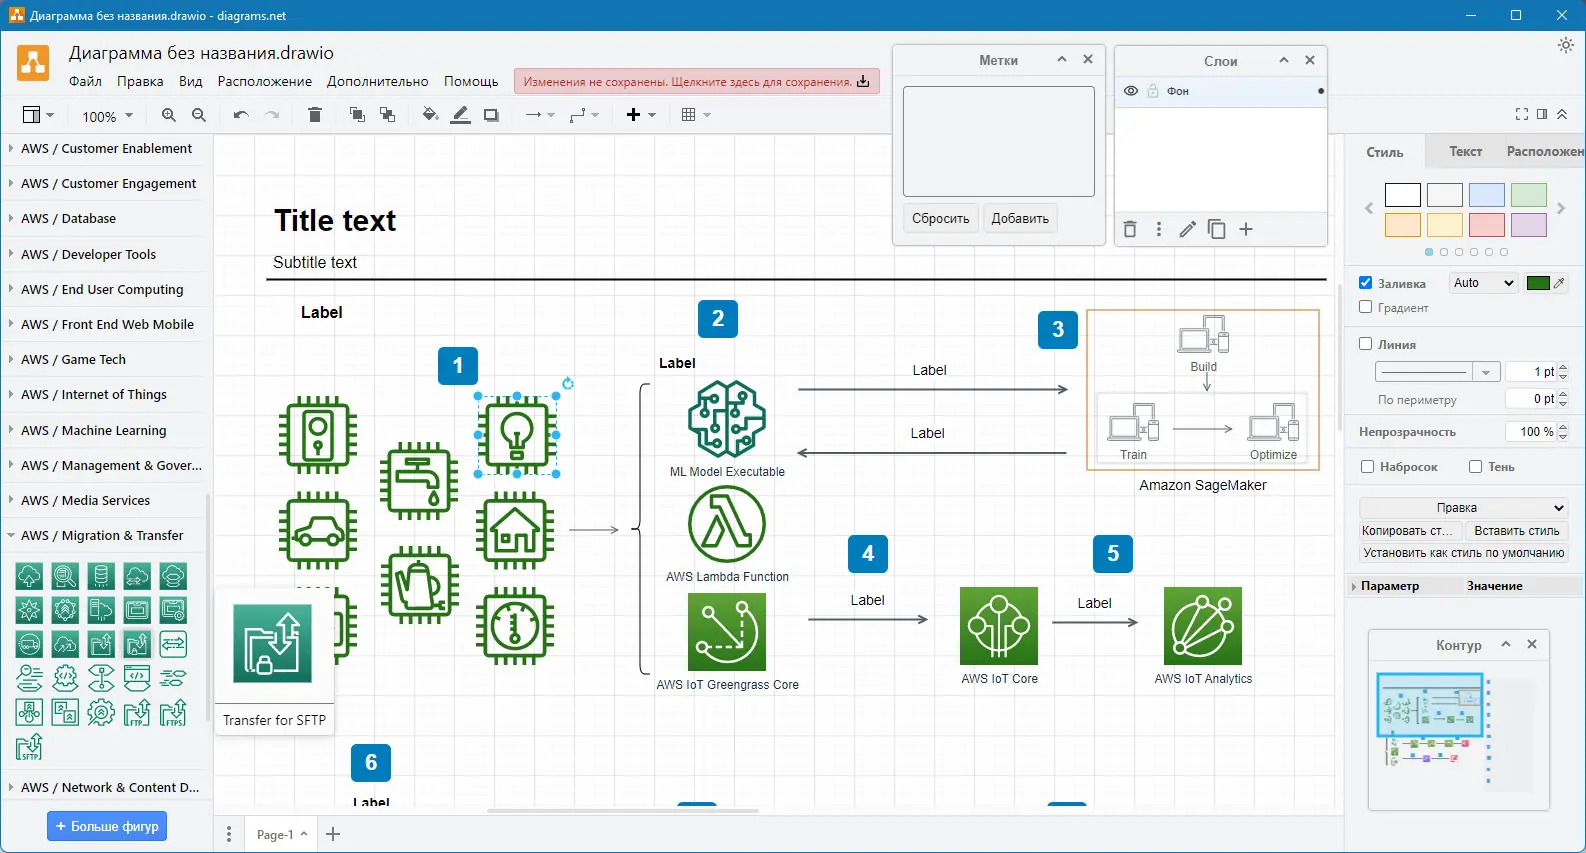Open the zoom 100% dropdown

pyautogui.click(x=107, y=116)
